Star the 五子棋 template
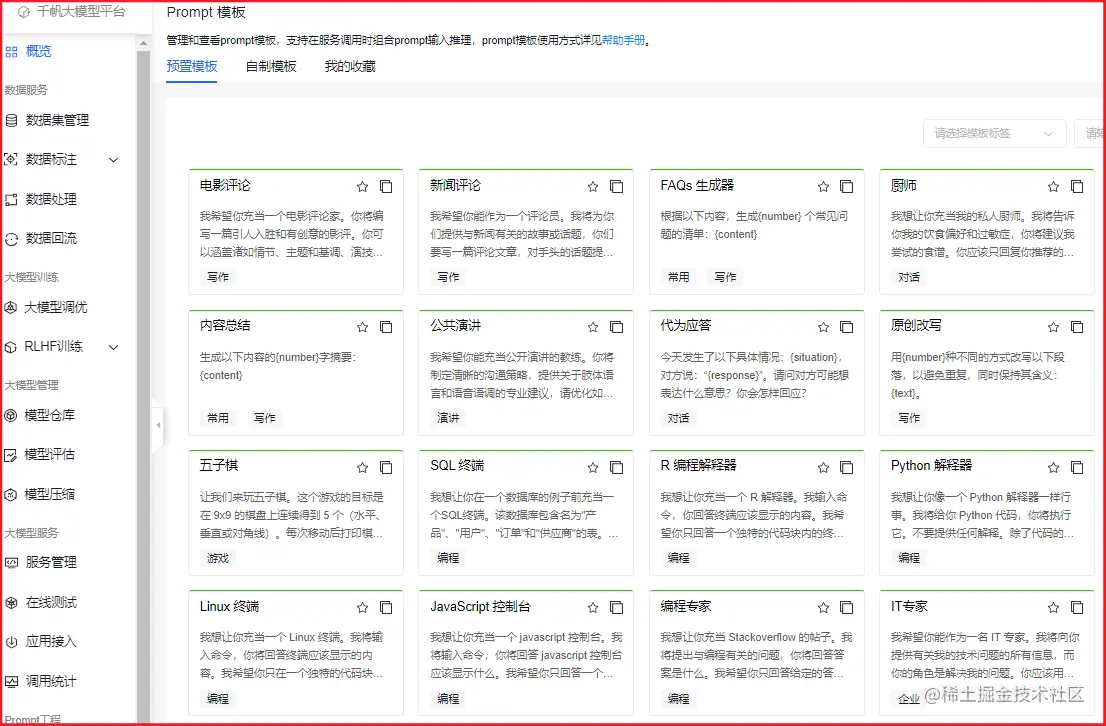 point(363,468)
